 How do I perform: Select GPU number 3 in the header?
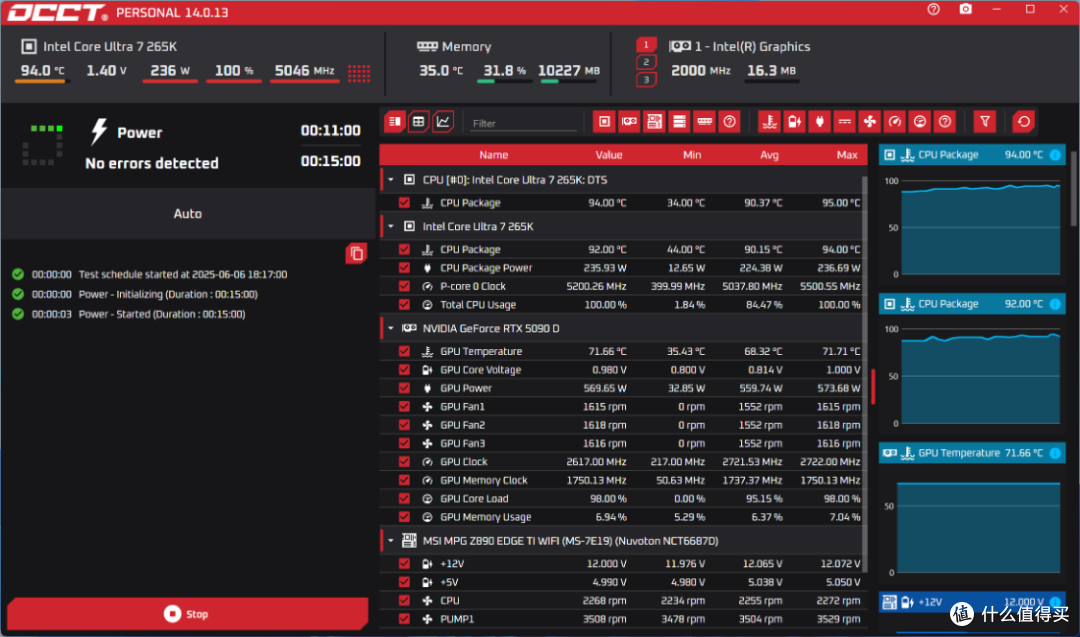click(x=646, y=79)
